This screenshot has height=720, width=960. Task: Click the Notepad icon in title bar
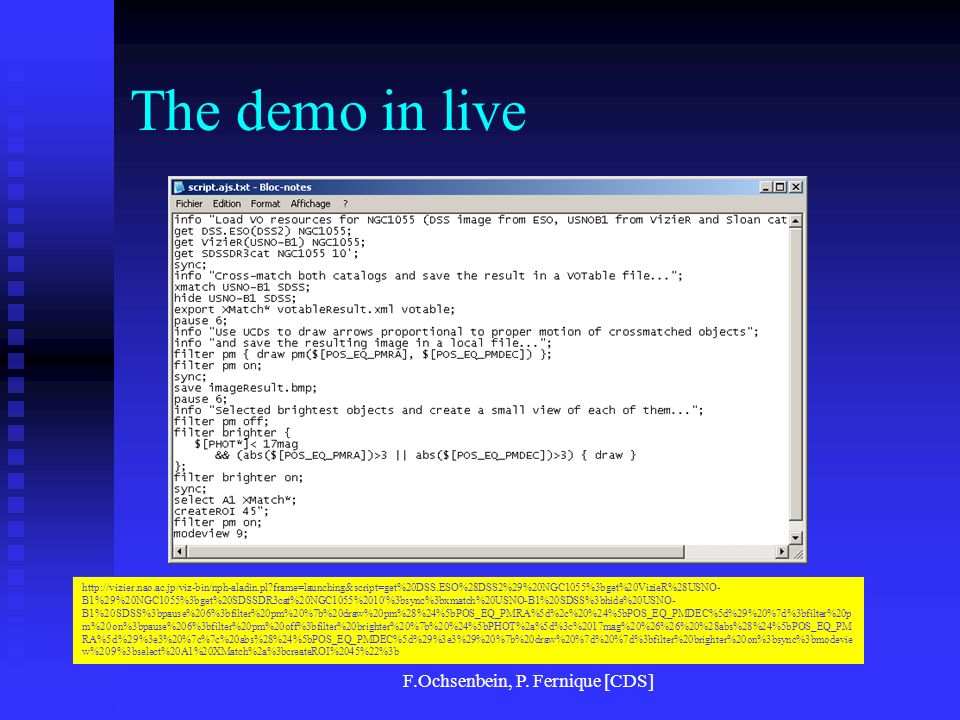click(179, 187)
